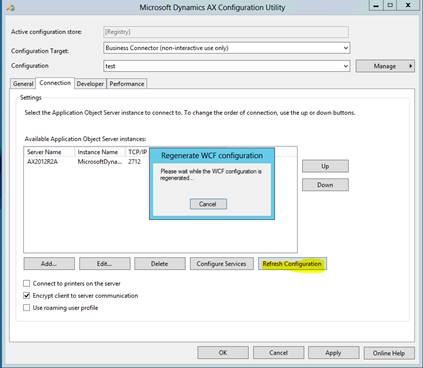Apply the configuration changes
The image size is (423, 368).
point(333,353)
